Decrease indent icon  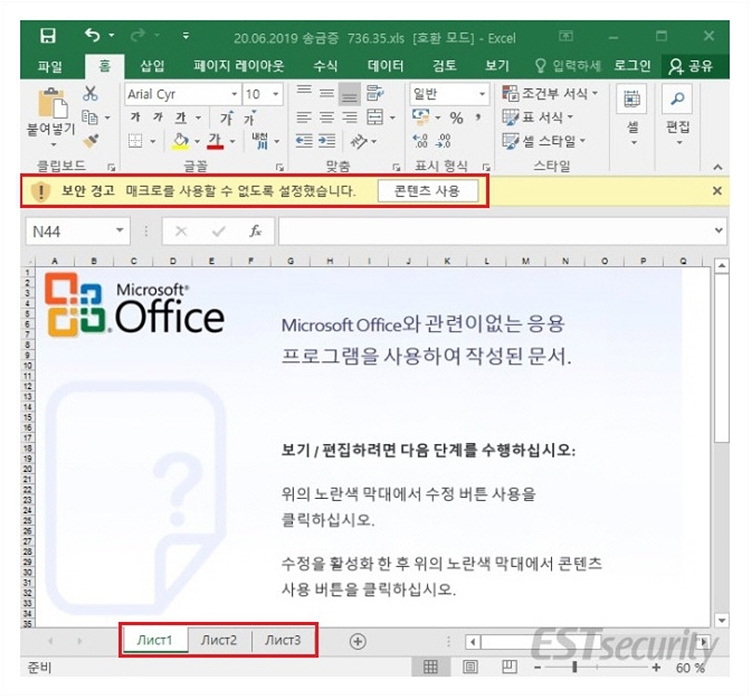coord(304,141)
